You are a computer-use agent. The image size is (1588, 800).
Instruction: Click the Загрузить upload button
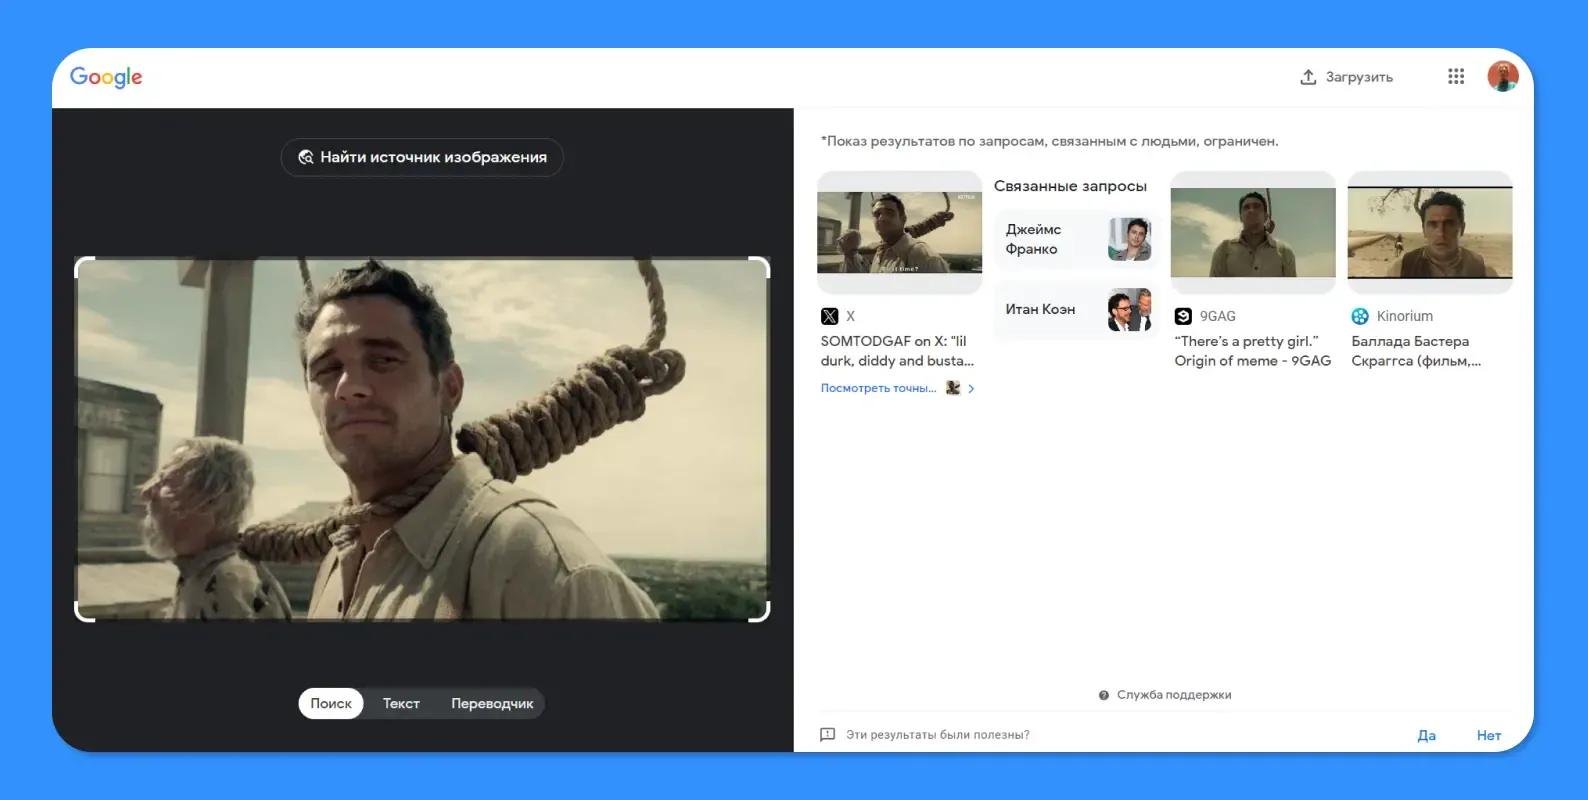point(1346,77)
